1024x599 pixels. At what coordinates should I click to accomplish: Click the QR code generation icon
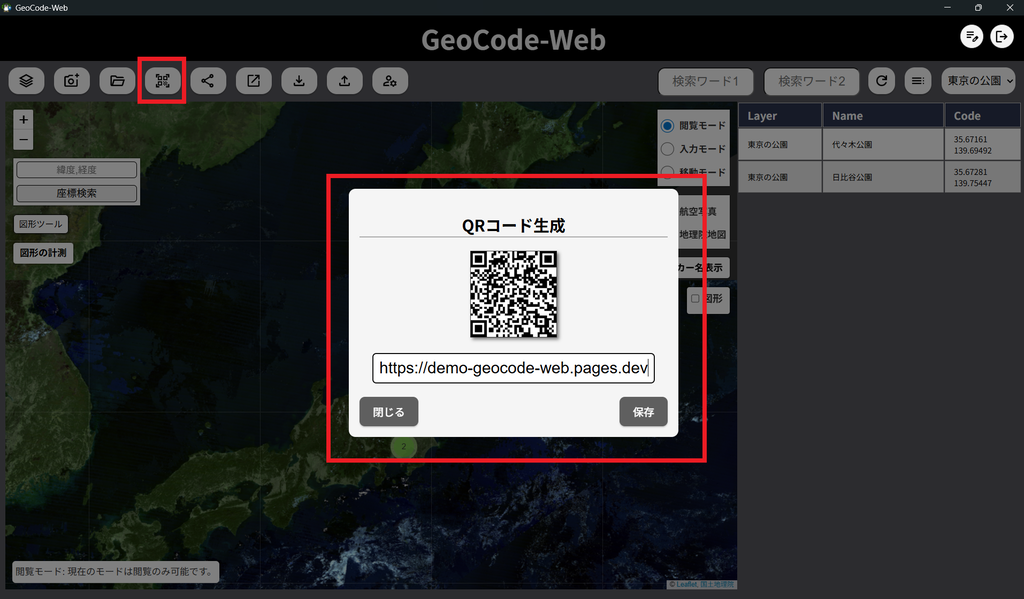tap(163, 81)
